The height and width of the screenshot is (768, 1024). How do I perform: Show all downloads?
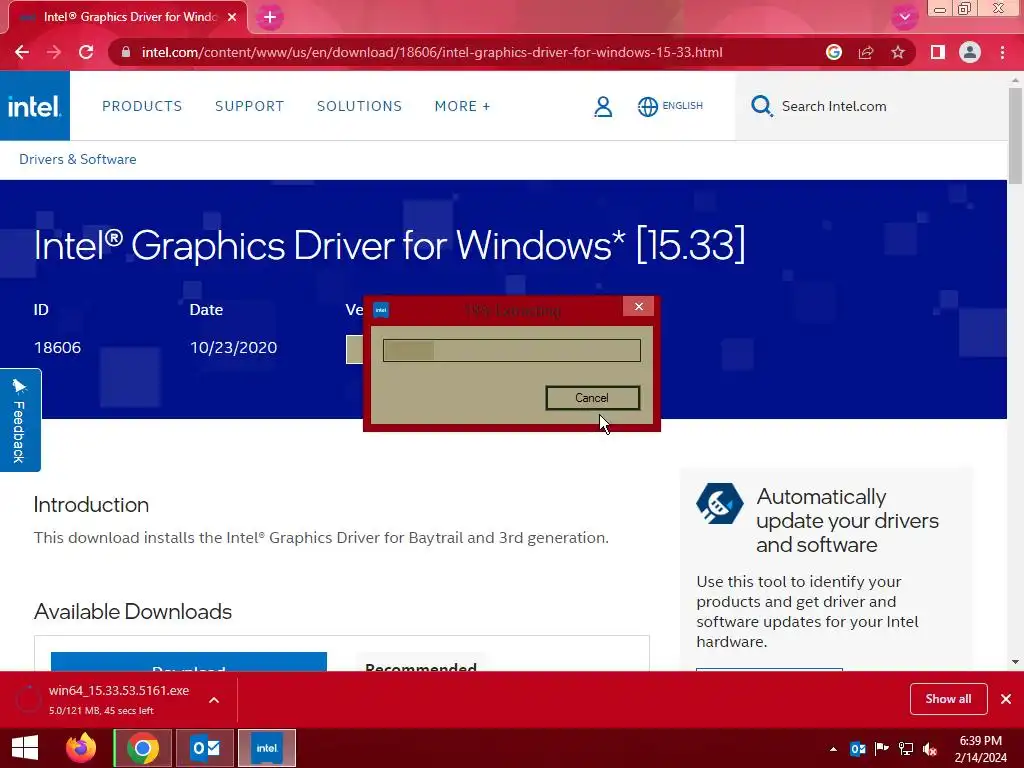pyautogui.click(x=948, y=699)
